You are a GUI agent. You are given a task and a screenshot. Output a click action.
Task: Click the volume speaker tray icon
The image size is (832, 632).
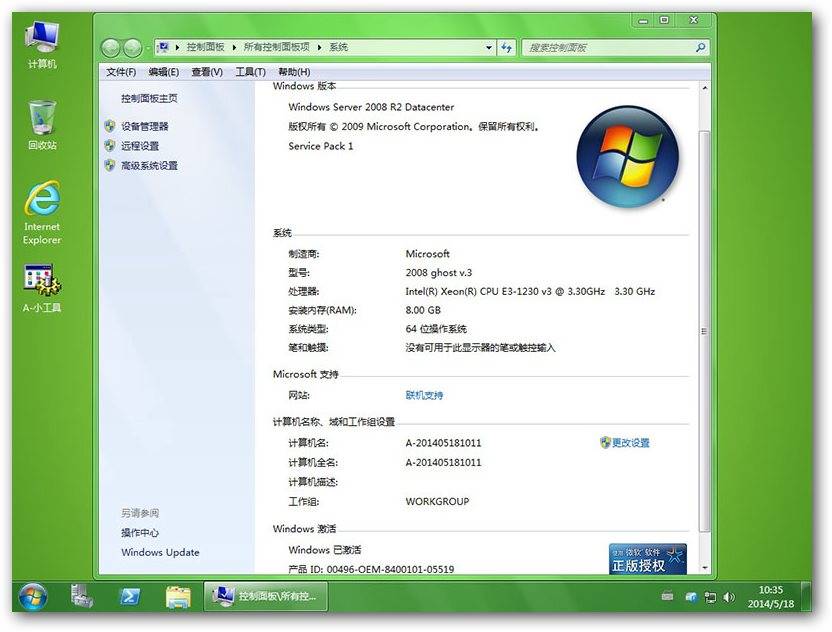(729, 597)
